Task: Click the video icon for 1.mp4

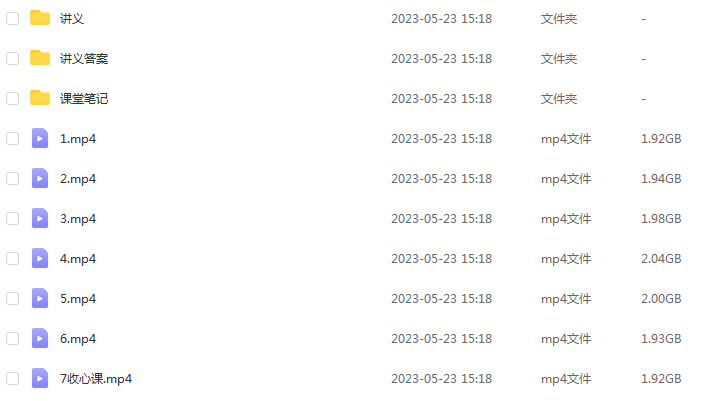Action: click(40, 138)
